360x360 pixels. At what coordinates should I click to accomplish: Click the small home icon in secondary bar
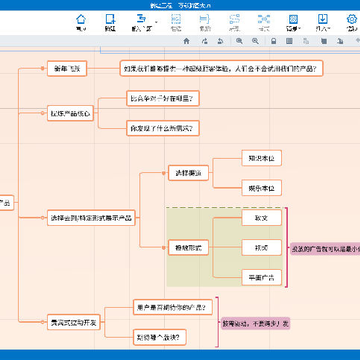pos(186,41)
